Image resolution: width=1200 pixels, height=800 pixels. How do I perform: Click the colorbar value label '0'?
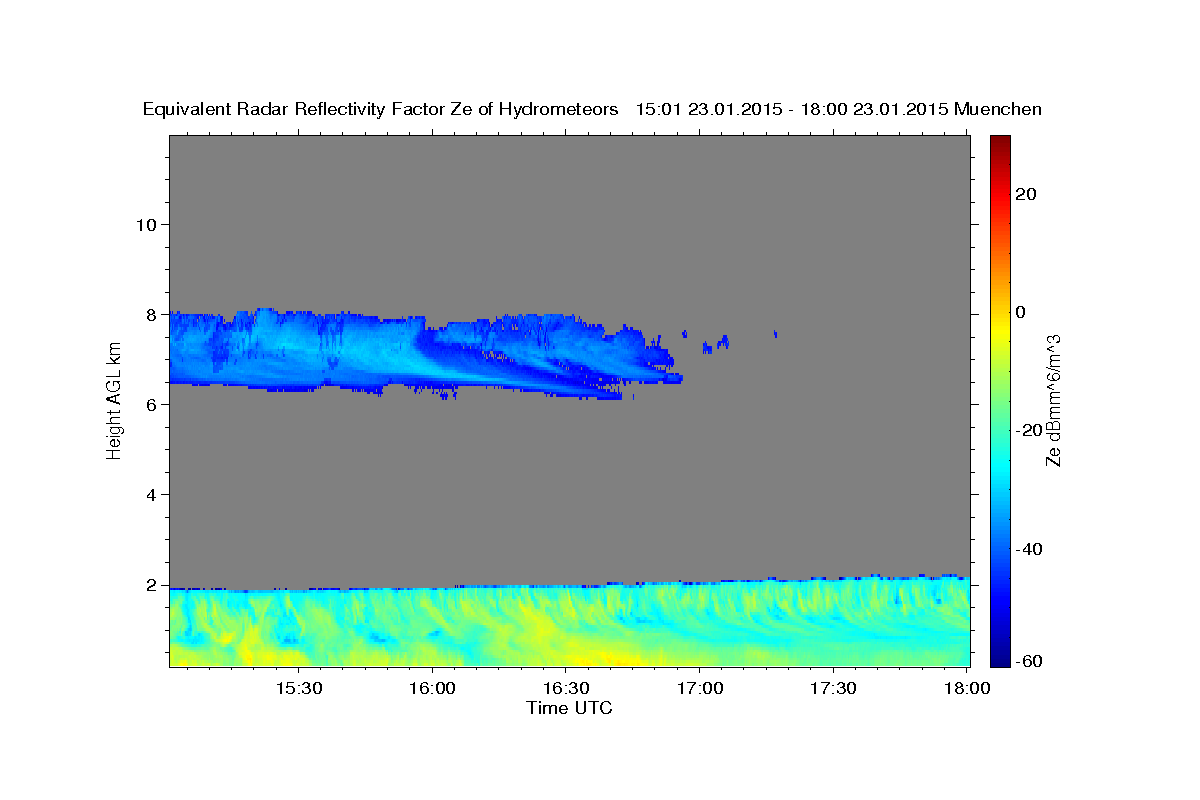coord(1022,312)
